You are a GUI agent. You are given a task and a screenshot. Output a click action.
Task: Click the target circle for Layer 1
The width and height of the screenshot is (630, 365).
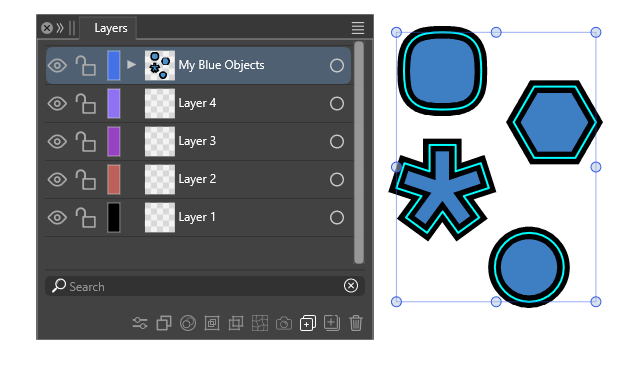pos(337,217)
